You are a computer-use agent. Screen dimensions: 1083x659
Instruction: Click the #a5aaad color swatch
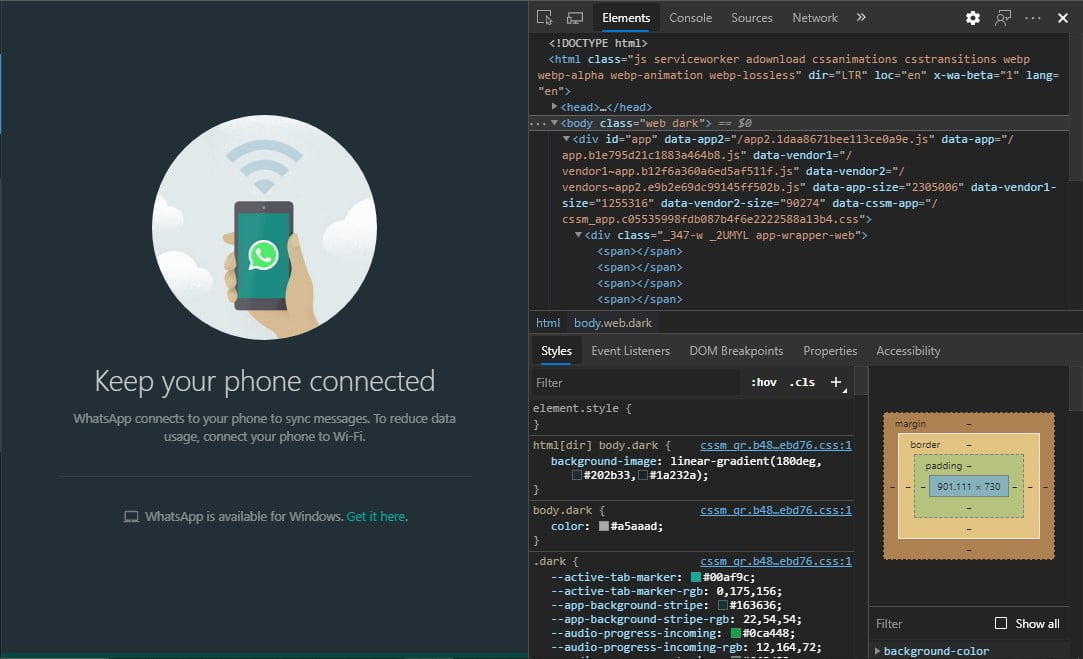tap(604, 526)
